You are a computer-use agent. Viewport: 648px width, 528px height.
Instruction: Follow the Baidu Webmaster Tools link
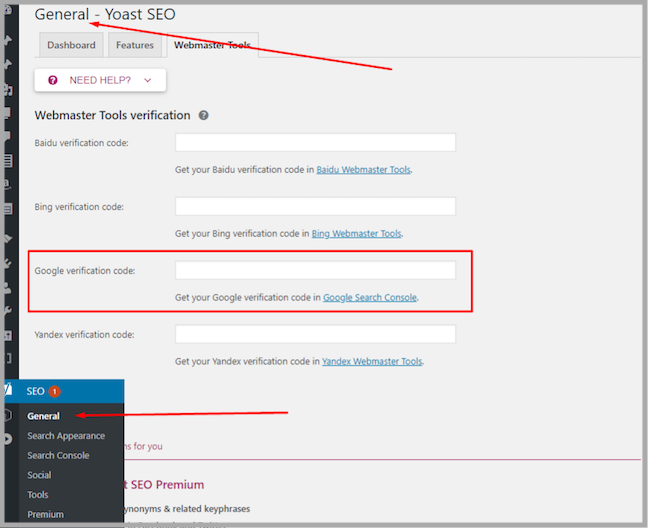[364, 170]
